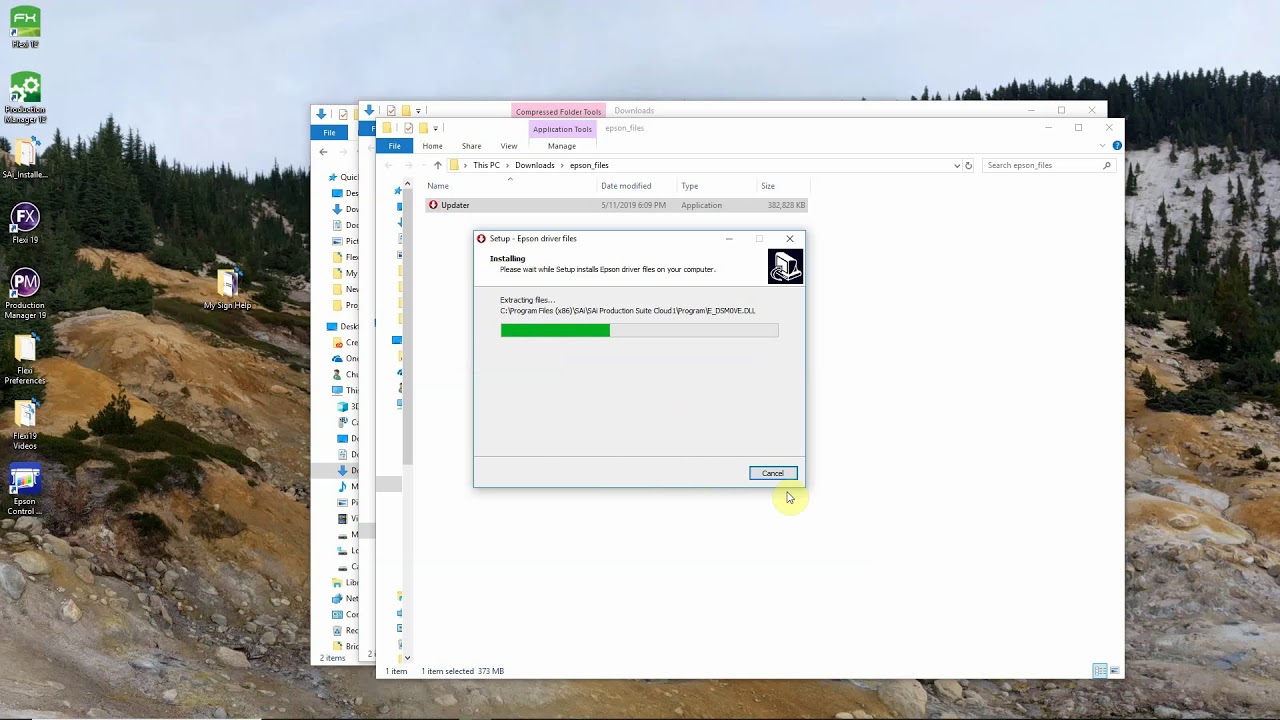Select the My Sign Help desktop folder
This screenshot has width=1280, height=720.
pyautogui.click(x=227, y=291)
